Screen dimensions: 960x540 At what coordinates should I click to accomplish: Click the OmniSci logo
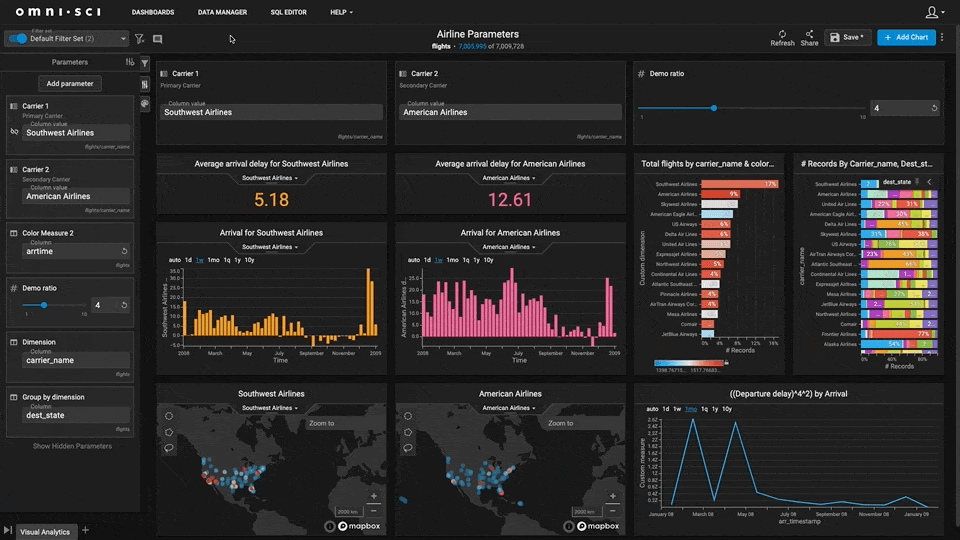59,12
